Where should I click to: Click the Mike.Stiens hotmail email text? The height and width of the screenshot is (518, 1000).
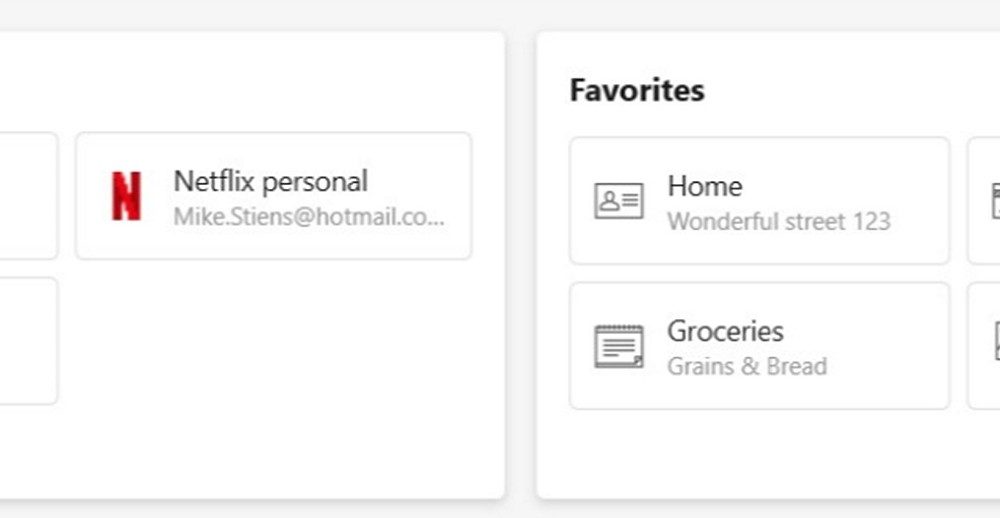point(308,217)
